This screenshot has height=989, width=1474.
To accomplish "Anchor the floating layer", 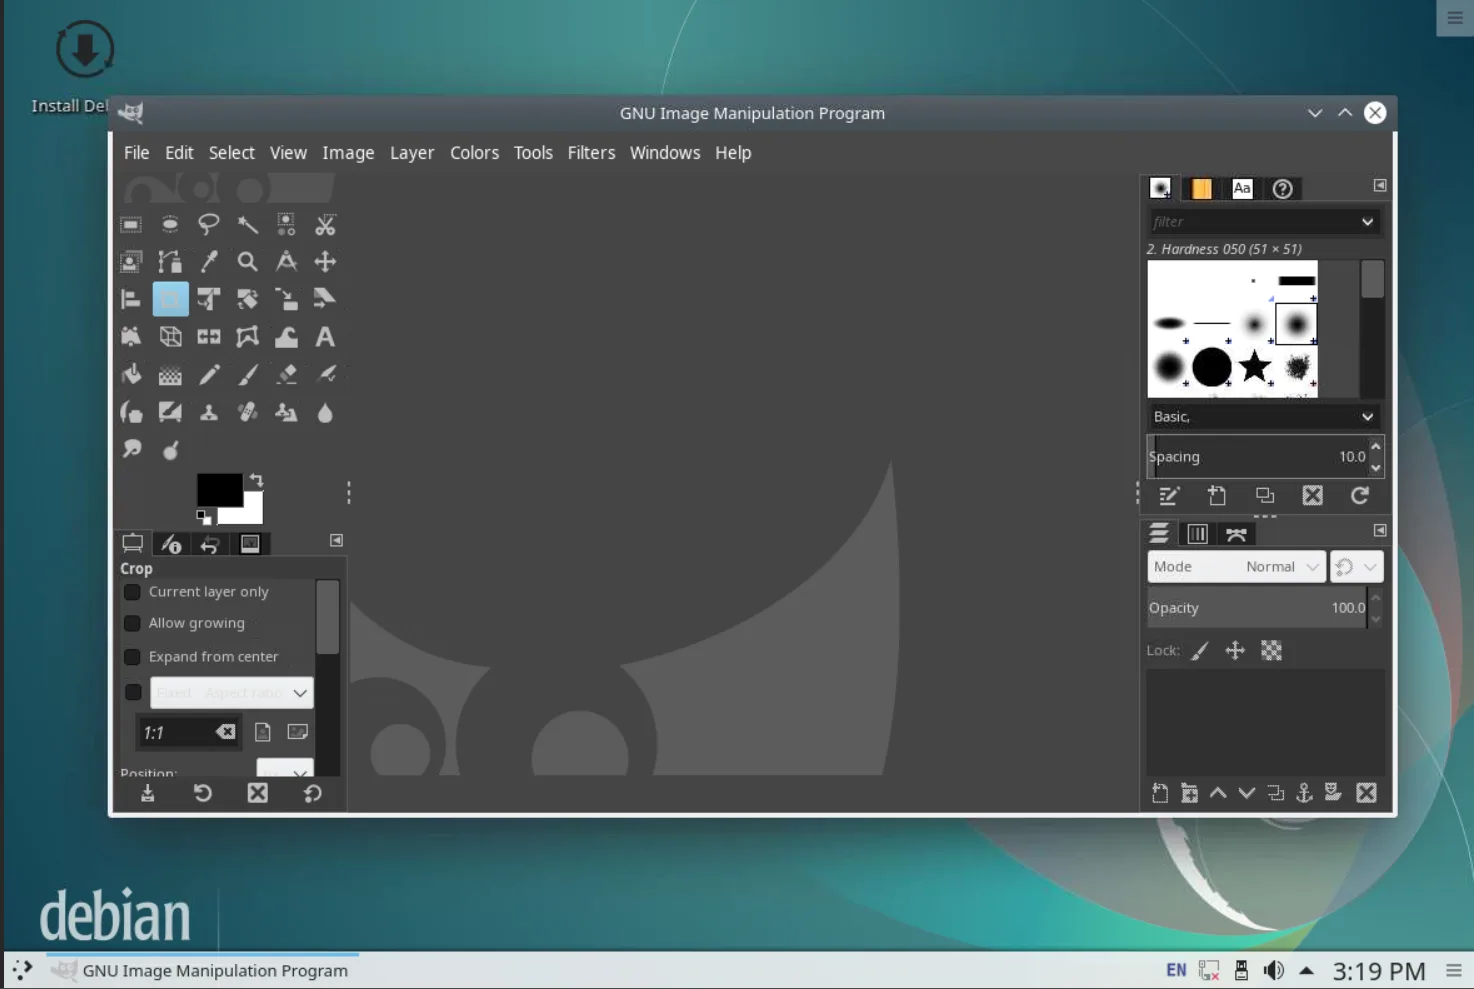I will pos(1304,793).
